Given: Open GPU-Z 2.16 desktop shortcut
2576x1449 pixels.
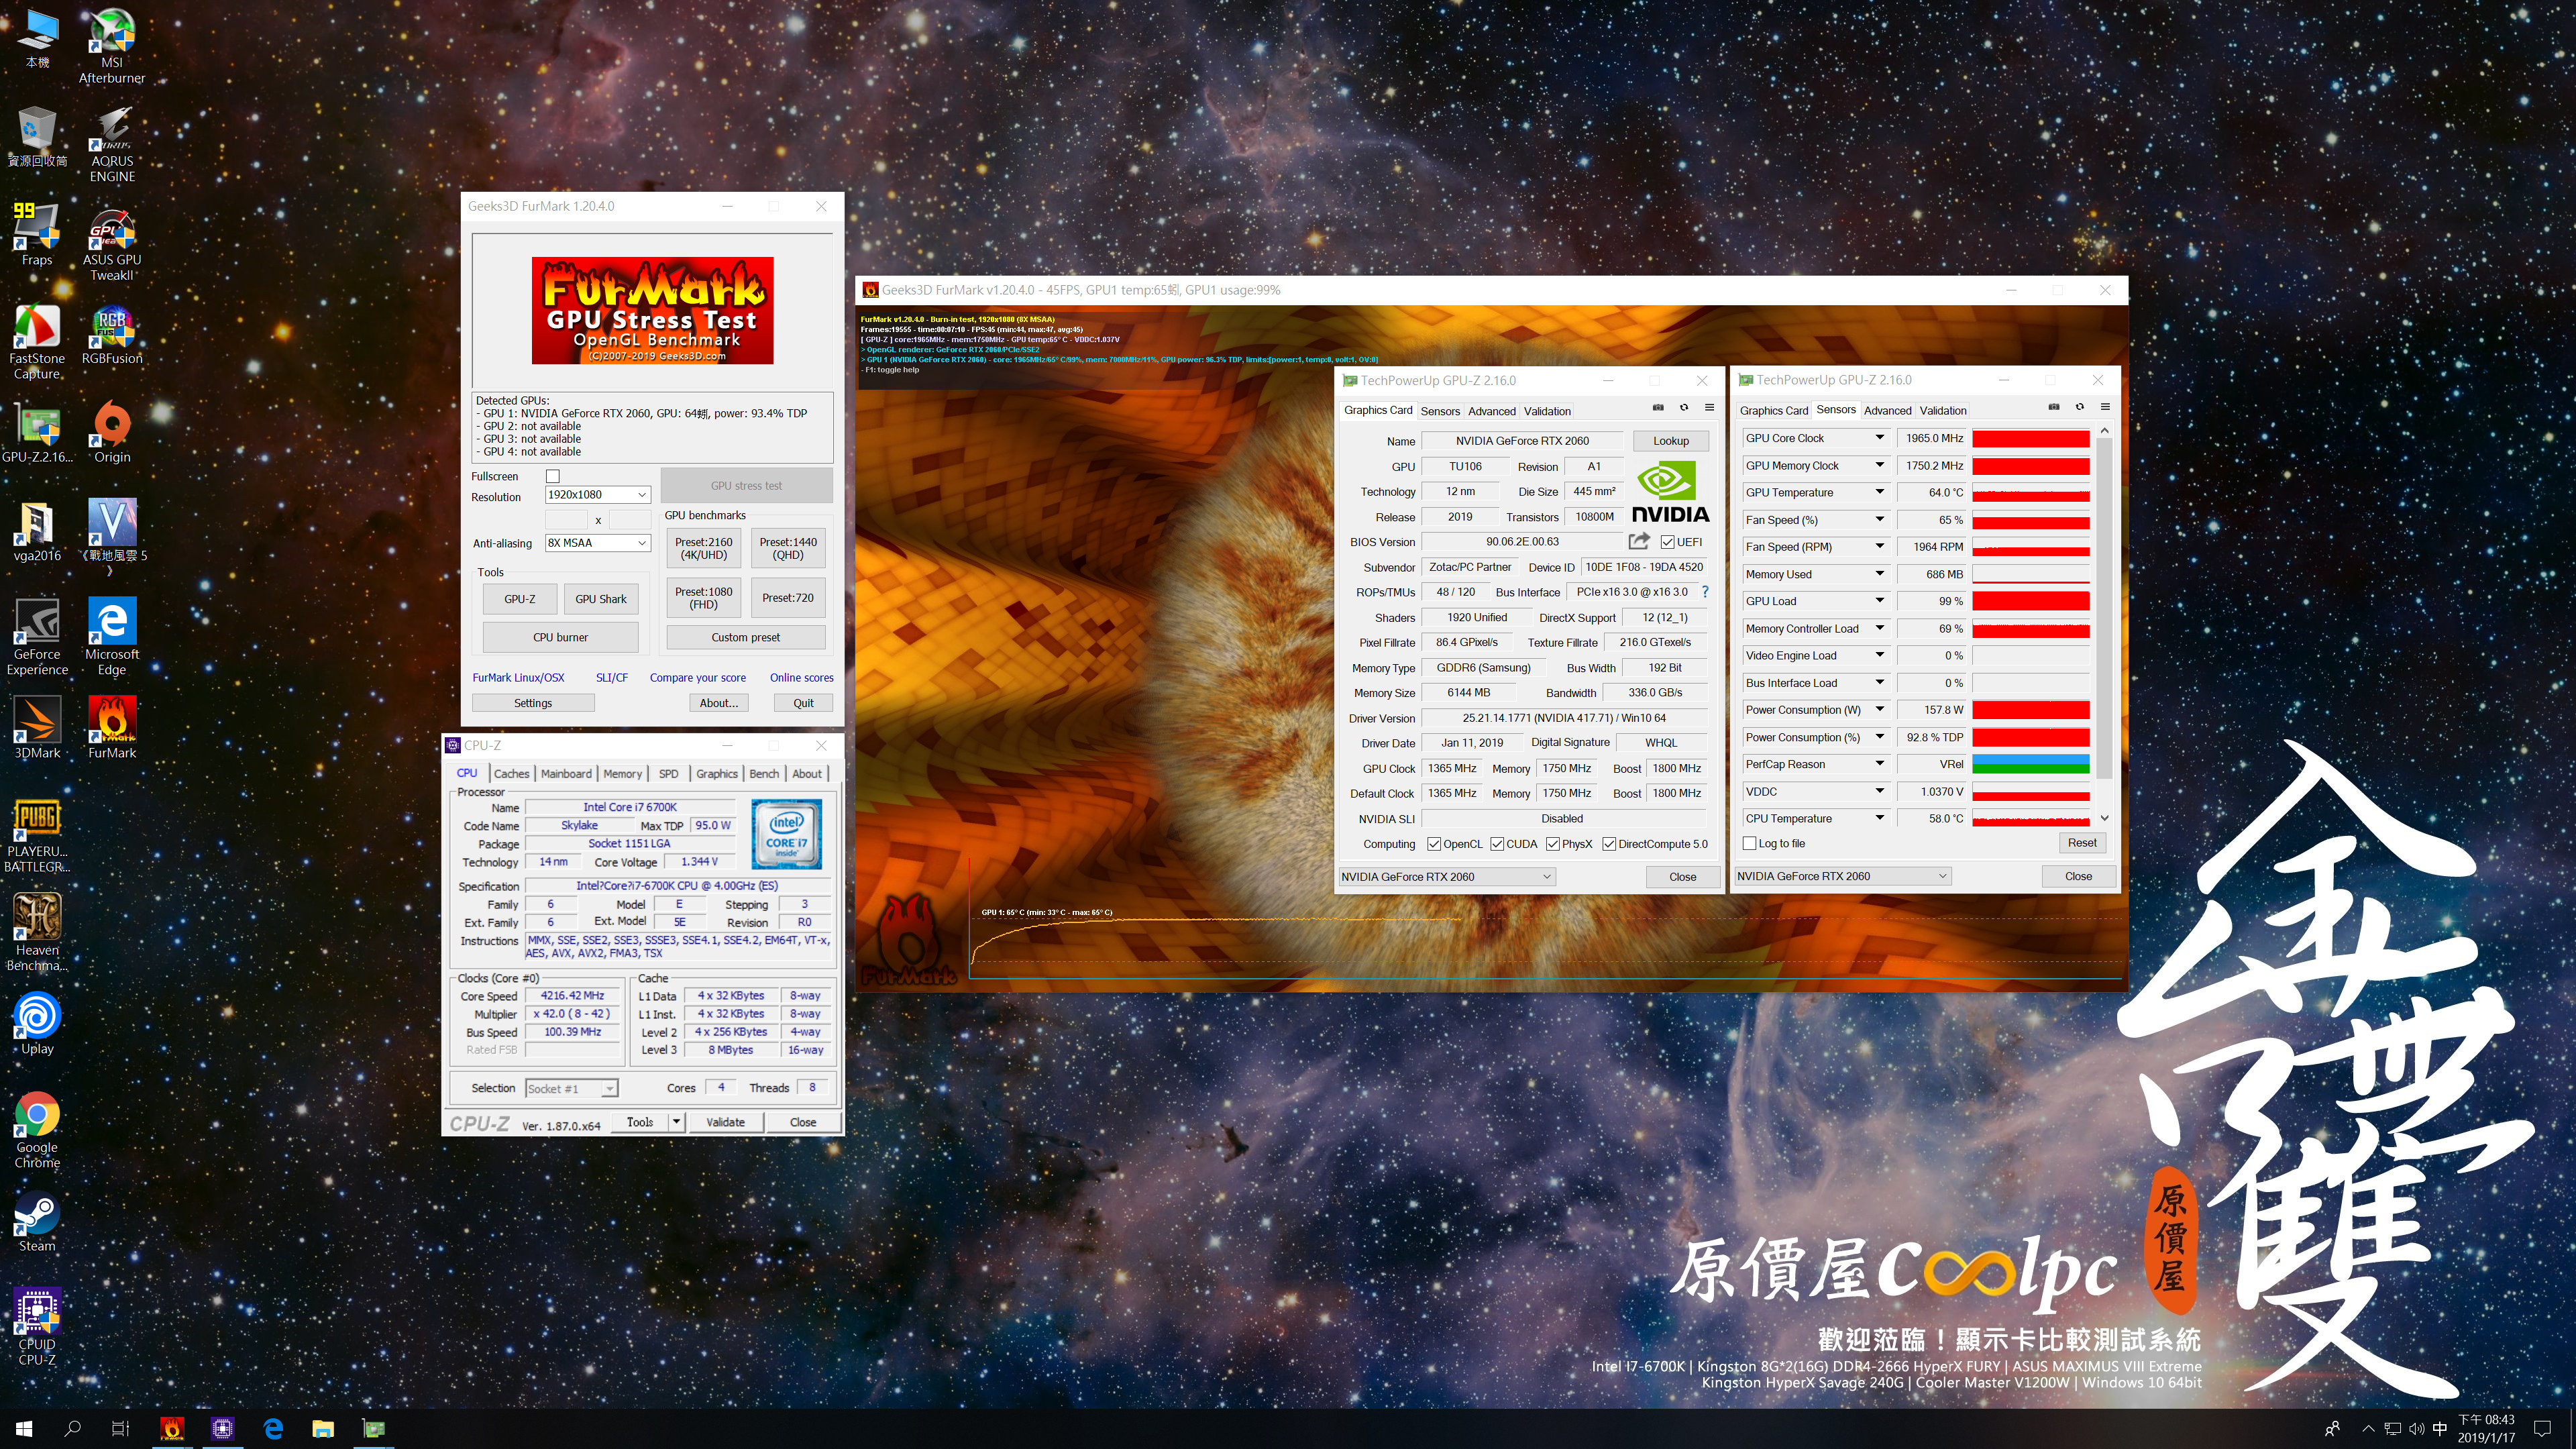Looking at the screenshot, I should [x=37, y=434].
